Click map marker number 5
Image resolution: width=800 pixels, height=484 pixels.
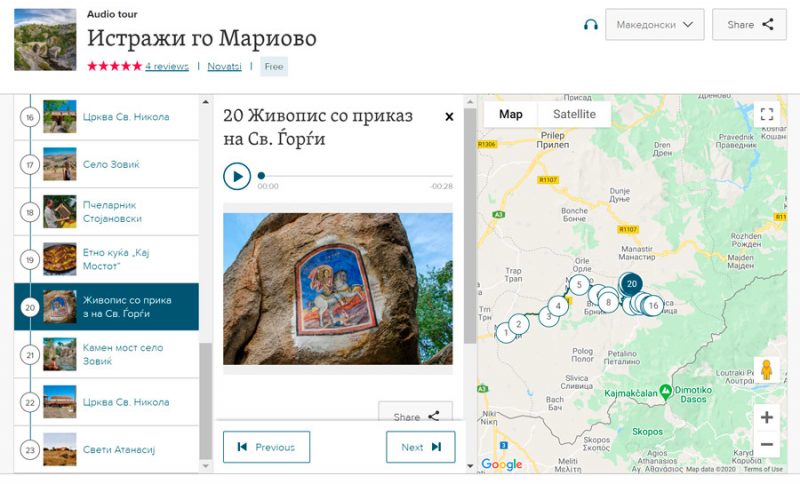pos(579,285)
